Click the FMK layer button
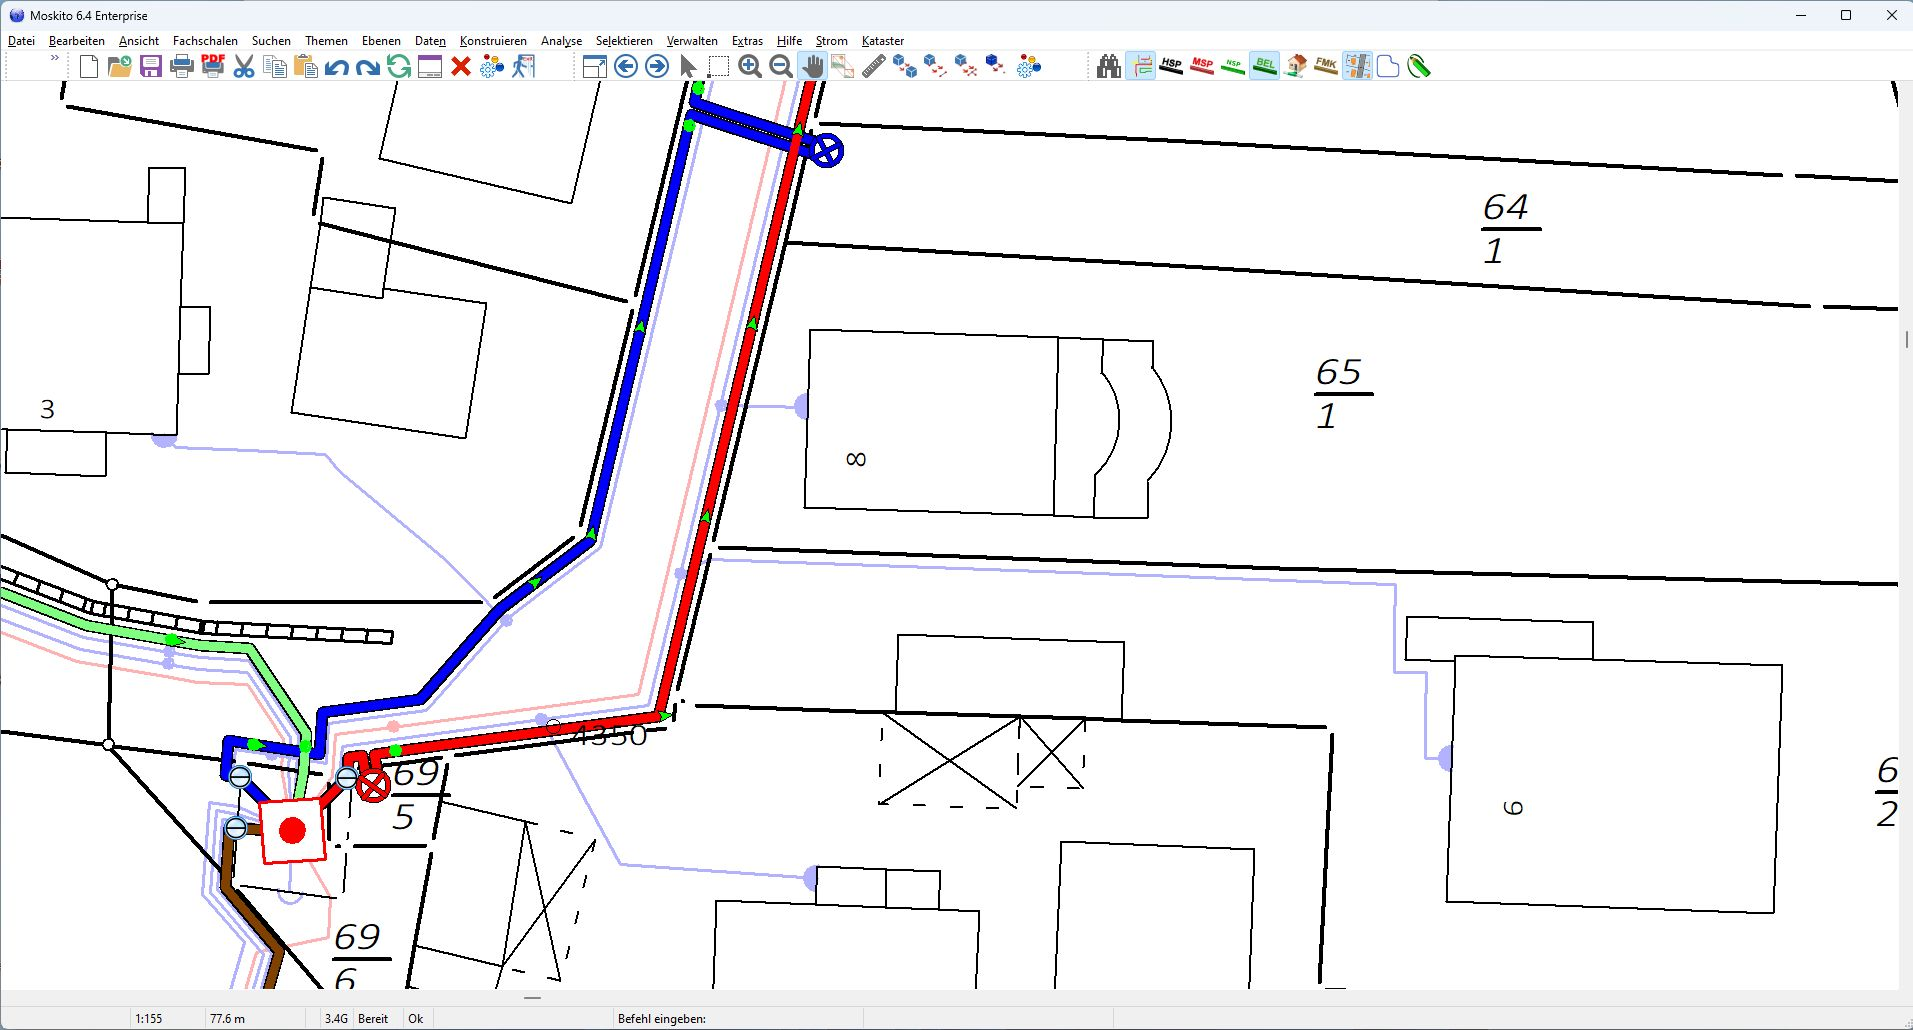Image resolution: width=1913 pixels, height=1030 pixels. coord(1326,66)
